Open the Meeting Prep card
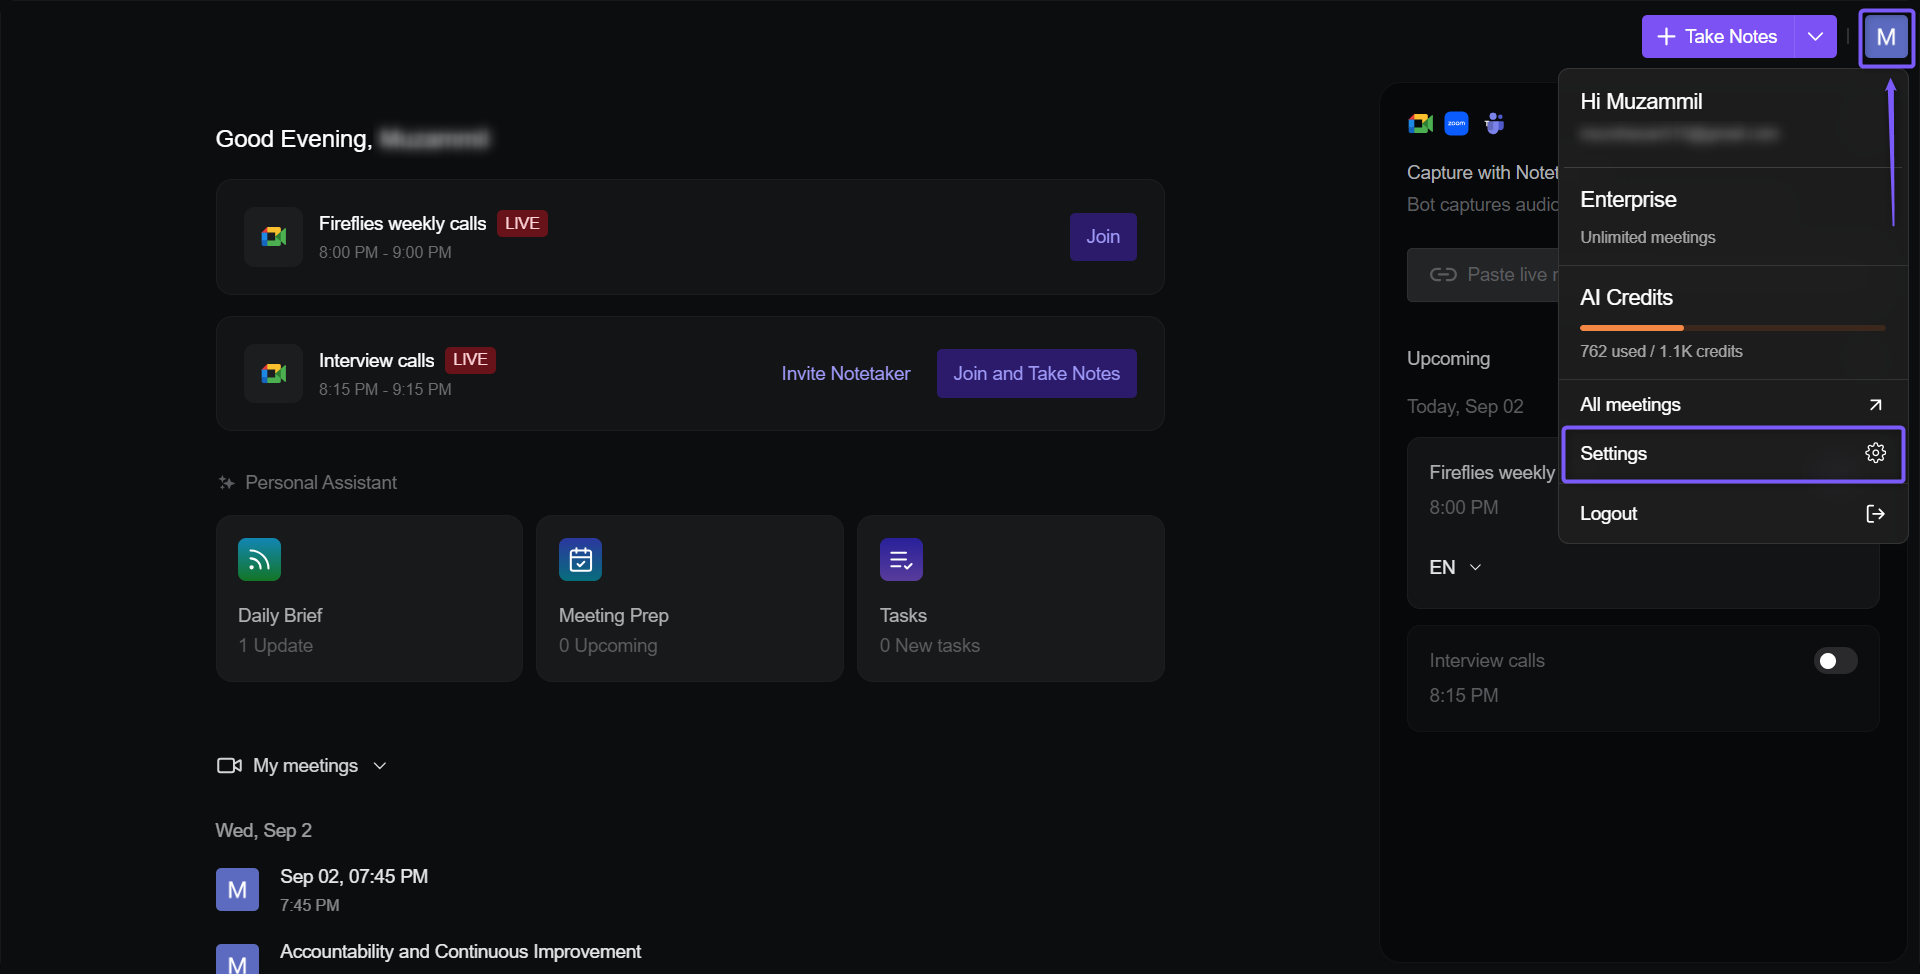Image resolution: width=1920 pixels, height=974 pixels. coord(690,599)
